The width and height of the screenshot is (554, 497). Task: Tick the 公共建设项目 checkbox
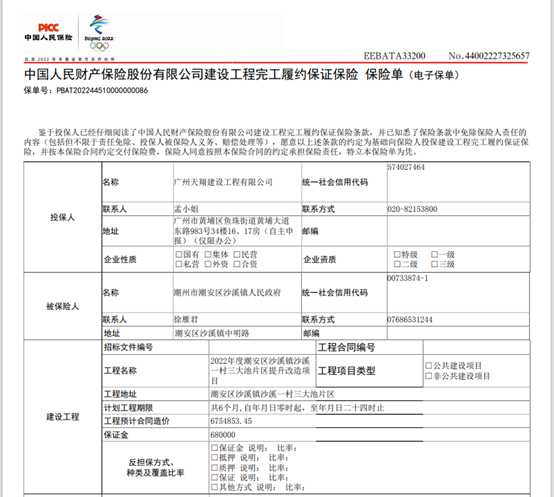429,365
